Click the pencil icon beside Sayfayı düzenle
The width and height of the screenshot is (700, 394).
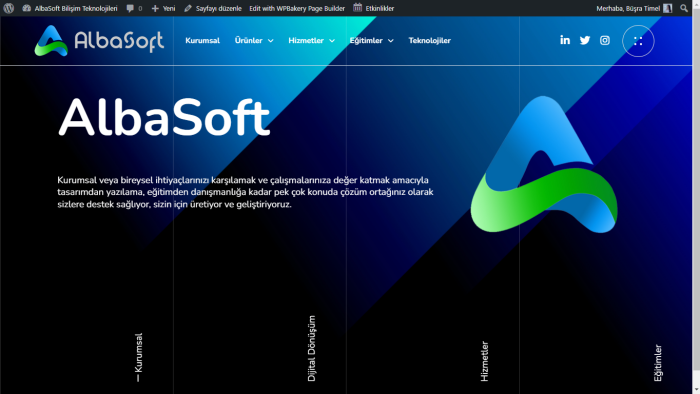pos(188,8)
